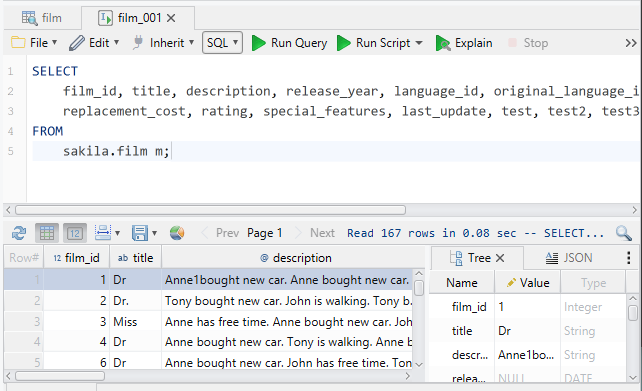Click line number 3 in editor gutter
This screenshot has height=391, width=642.
[11, 111]
